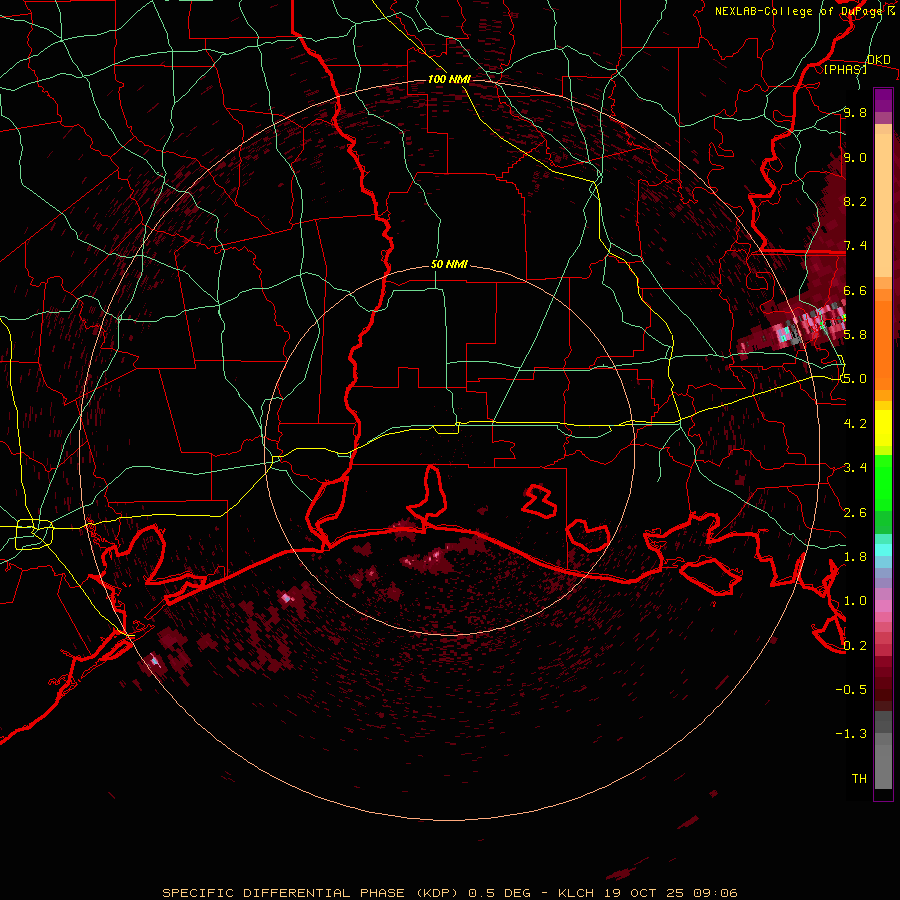Screen dimensions: 900x900
Task: Click the "50 NMI" range ring label
Action: tap(449, 264)
